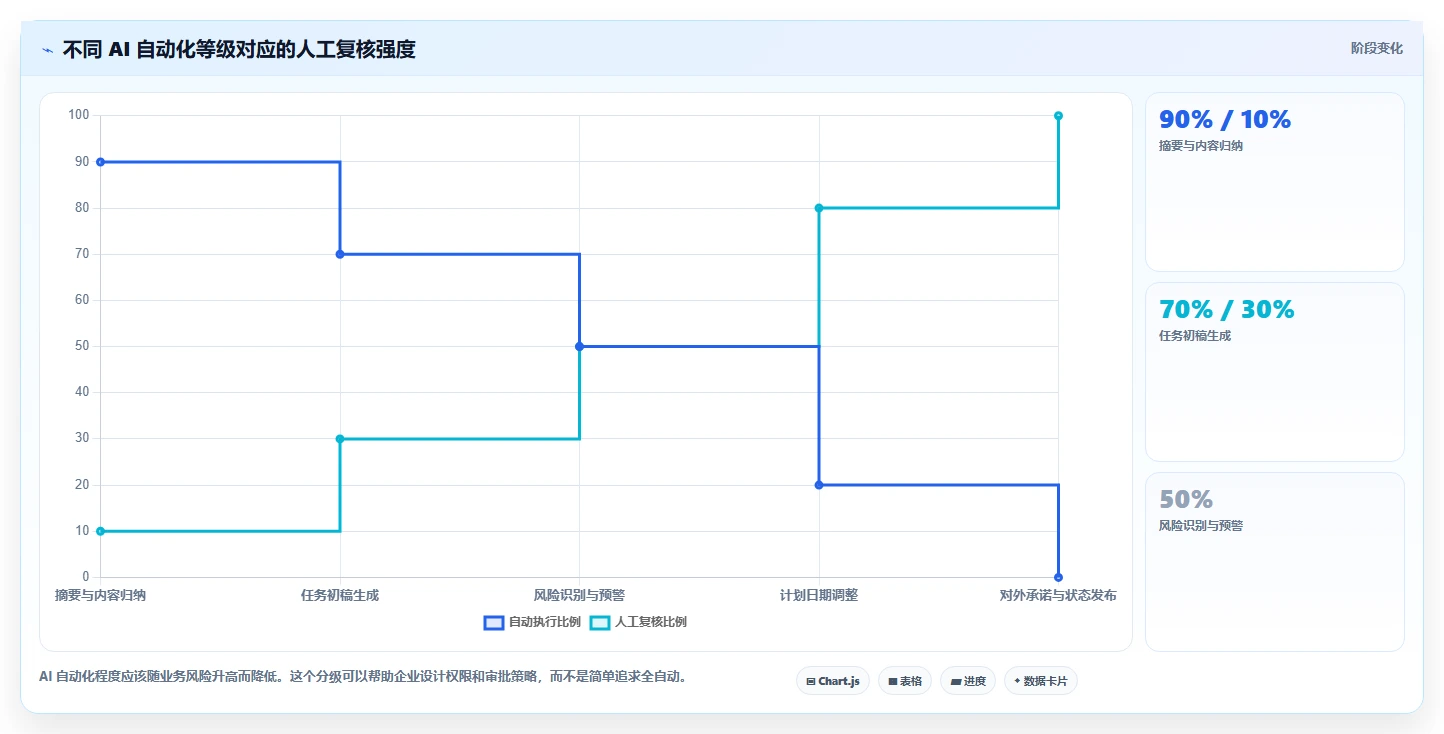This screenshot has width=1444, height=734.
Task: Click the blue point at 90 for 摘要与内容归纳
Action: click(x=100, y=162)
